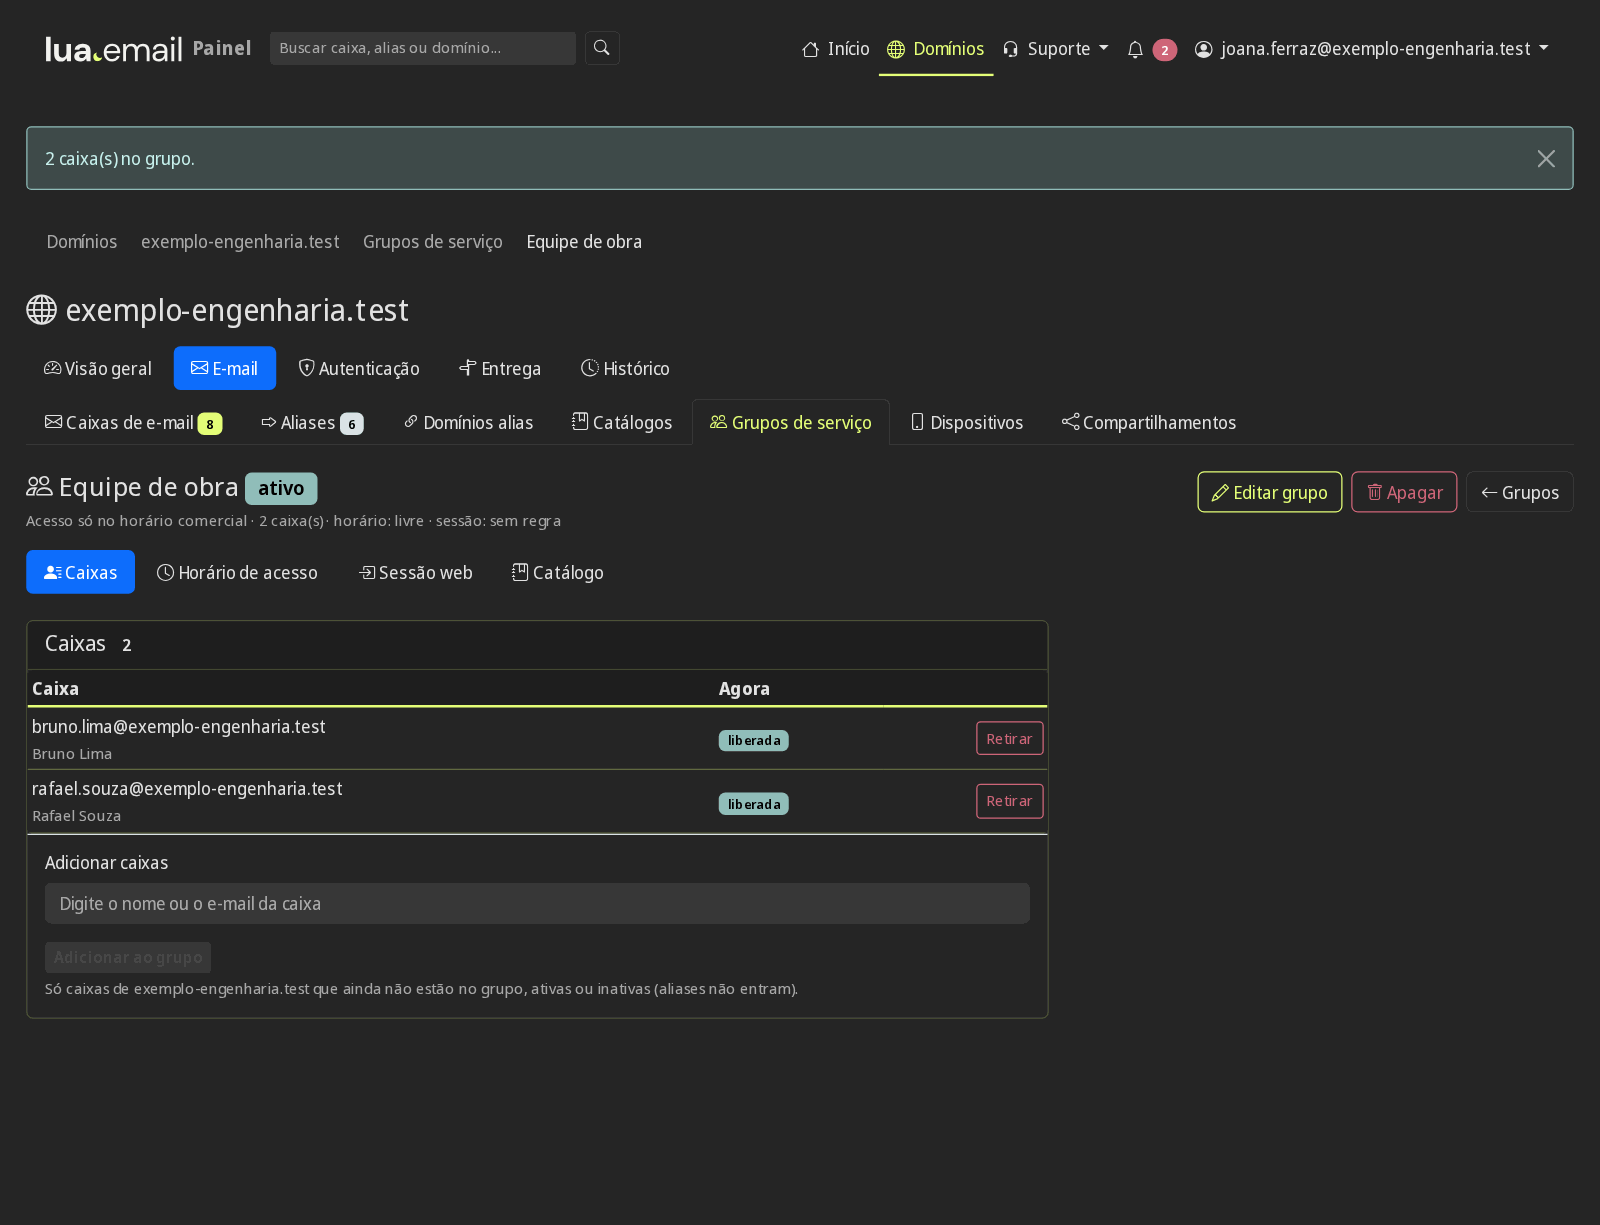Open the Domínios alias subtab
Screen dimensions: 1600x1225
coord(468,423)
